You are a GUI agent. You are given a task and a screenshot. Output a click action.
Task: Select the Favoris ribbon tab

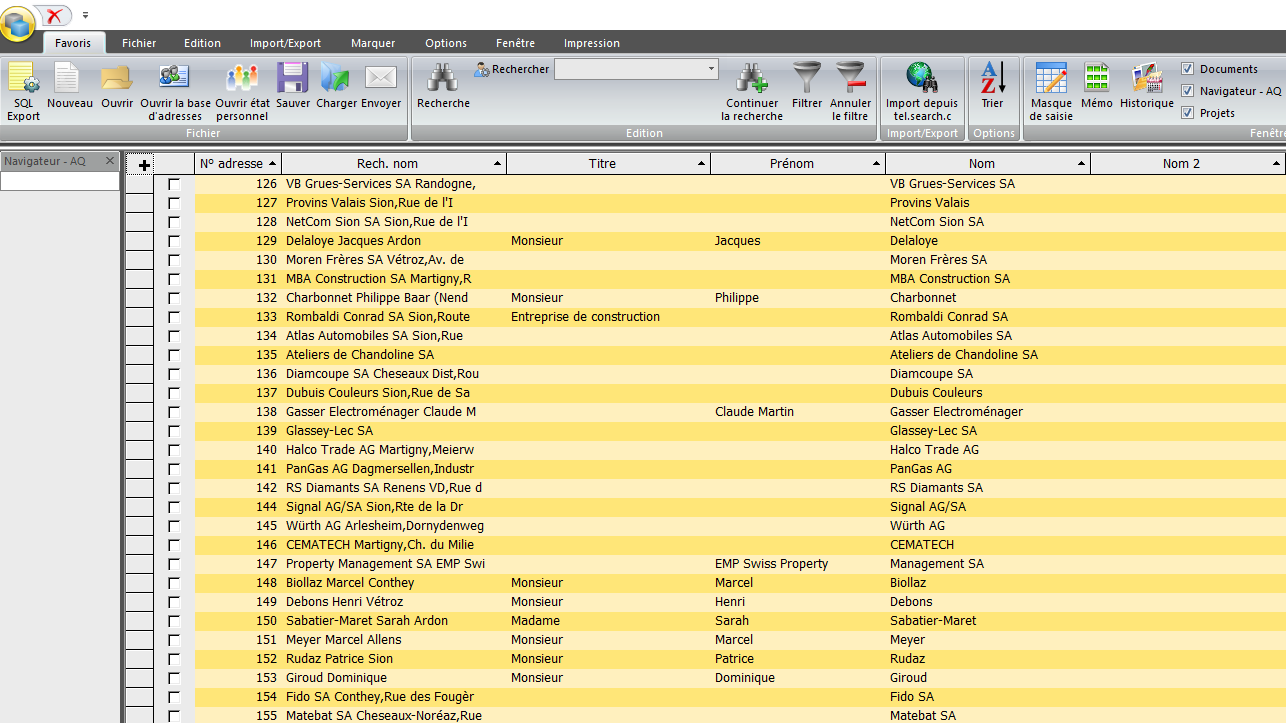[73, 43]
